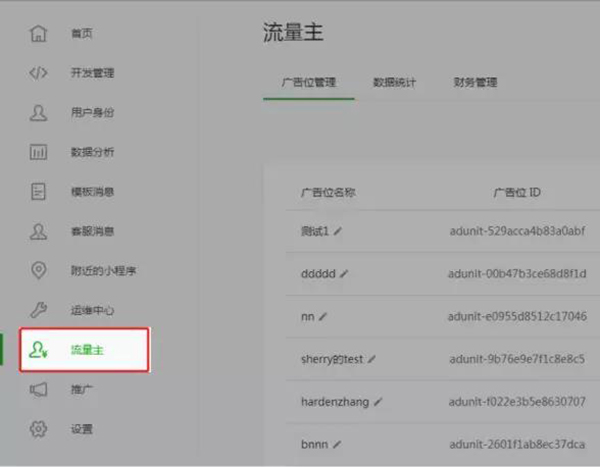Image resolution: width=600 pixels, height=467 pixels.
Task: Click the location pin icon for 附近的小程序
Action: [x=39, y=270]
